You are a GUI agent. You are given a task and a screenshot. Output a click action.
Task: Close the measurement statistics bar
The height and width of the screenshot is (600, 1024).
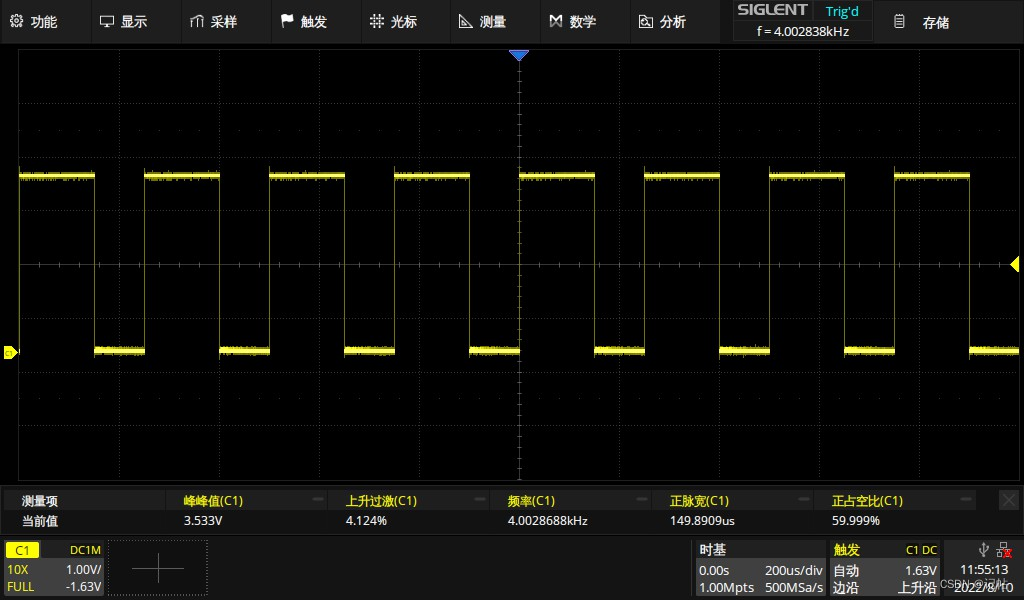pyautogui.click(x=1008, y=499)
